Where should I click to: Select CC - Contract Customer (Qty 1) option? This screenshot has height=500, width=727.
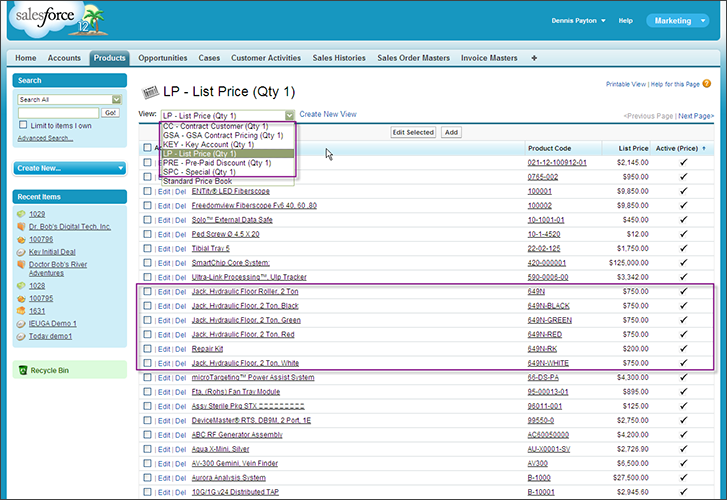(216, 126)
